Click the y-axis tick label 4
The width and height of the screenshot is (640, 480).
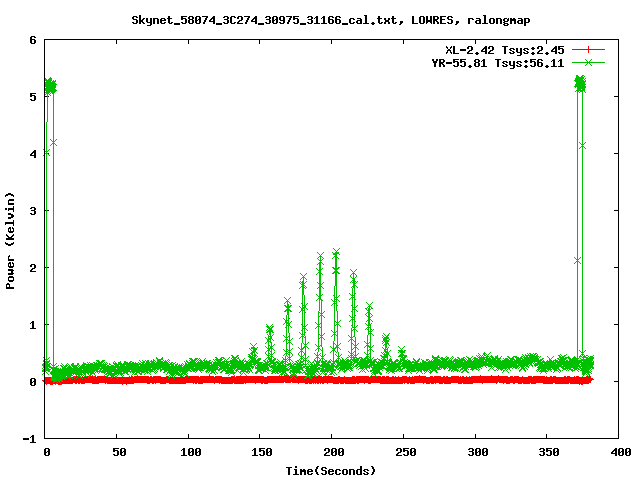tap(33, 154)
